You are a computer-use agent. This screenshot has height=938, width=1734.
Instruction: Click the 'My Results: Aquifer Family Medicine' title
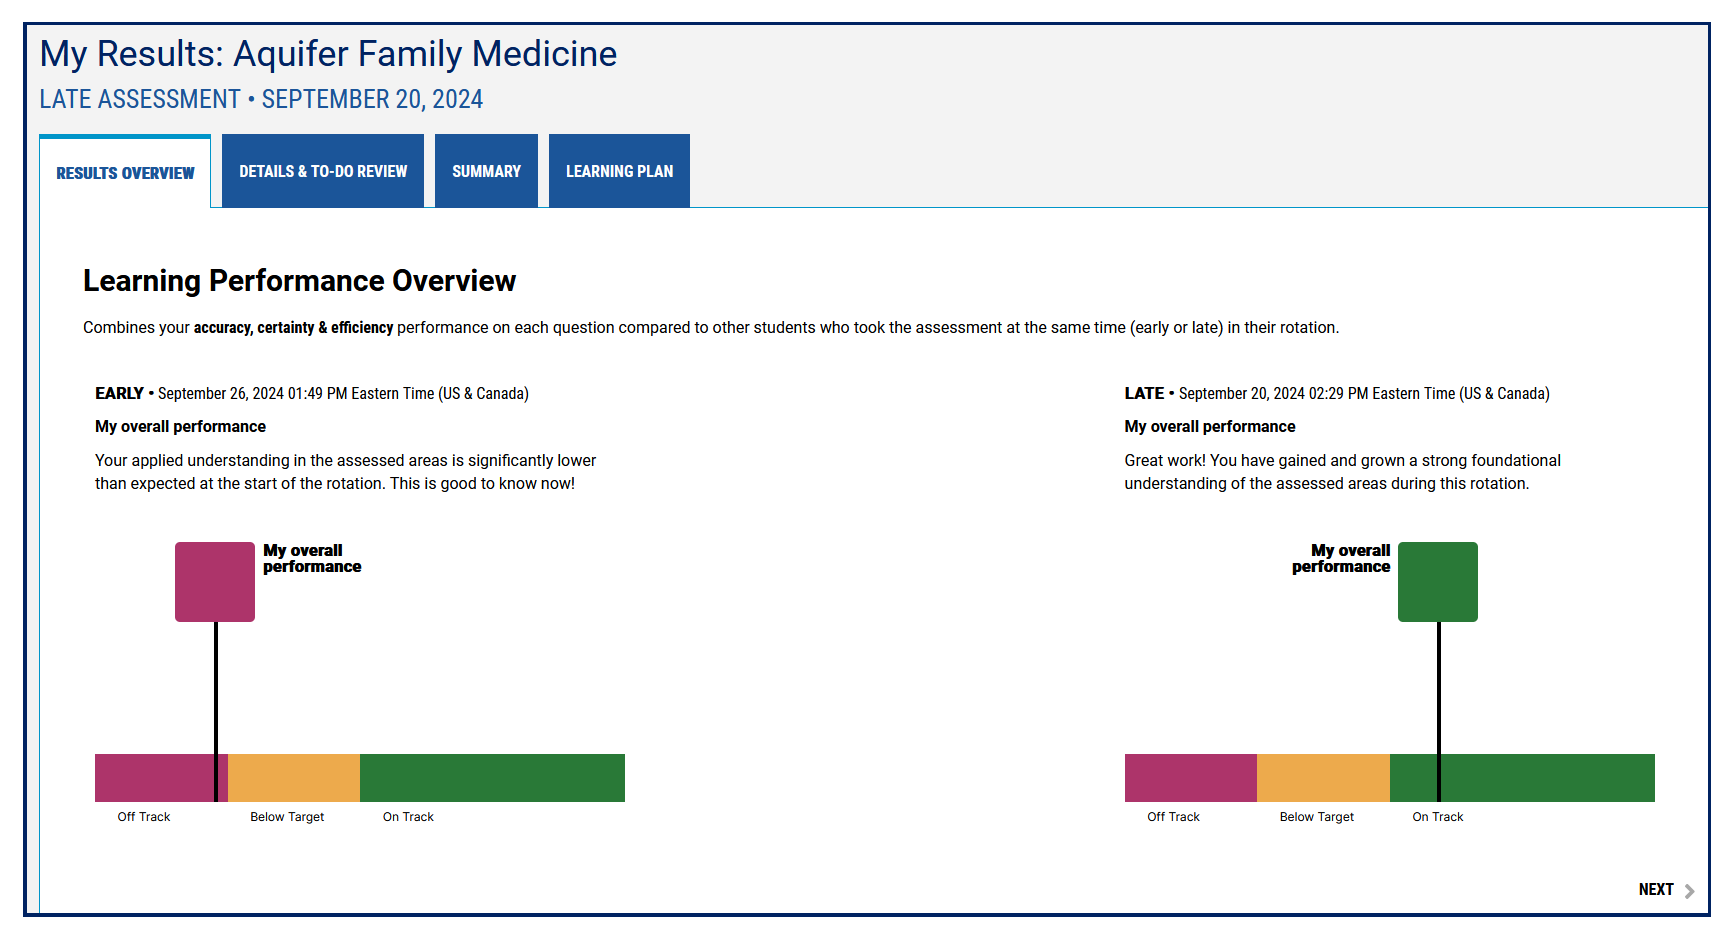(327, 54)
